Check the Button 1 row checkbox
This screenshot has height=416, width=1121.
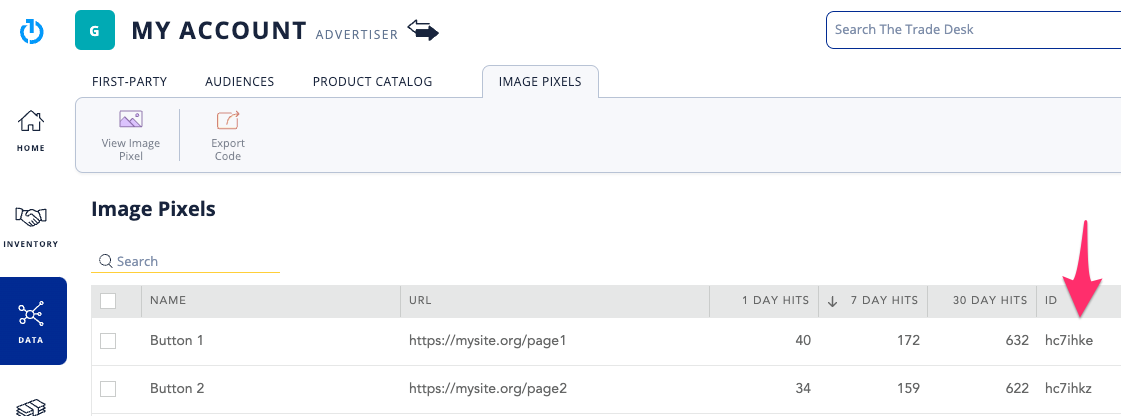tap(108, 341)
